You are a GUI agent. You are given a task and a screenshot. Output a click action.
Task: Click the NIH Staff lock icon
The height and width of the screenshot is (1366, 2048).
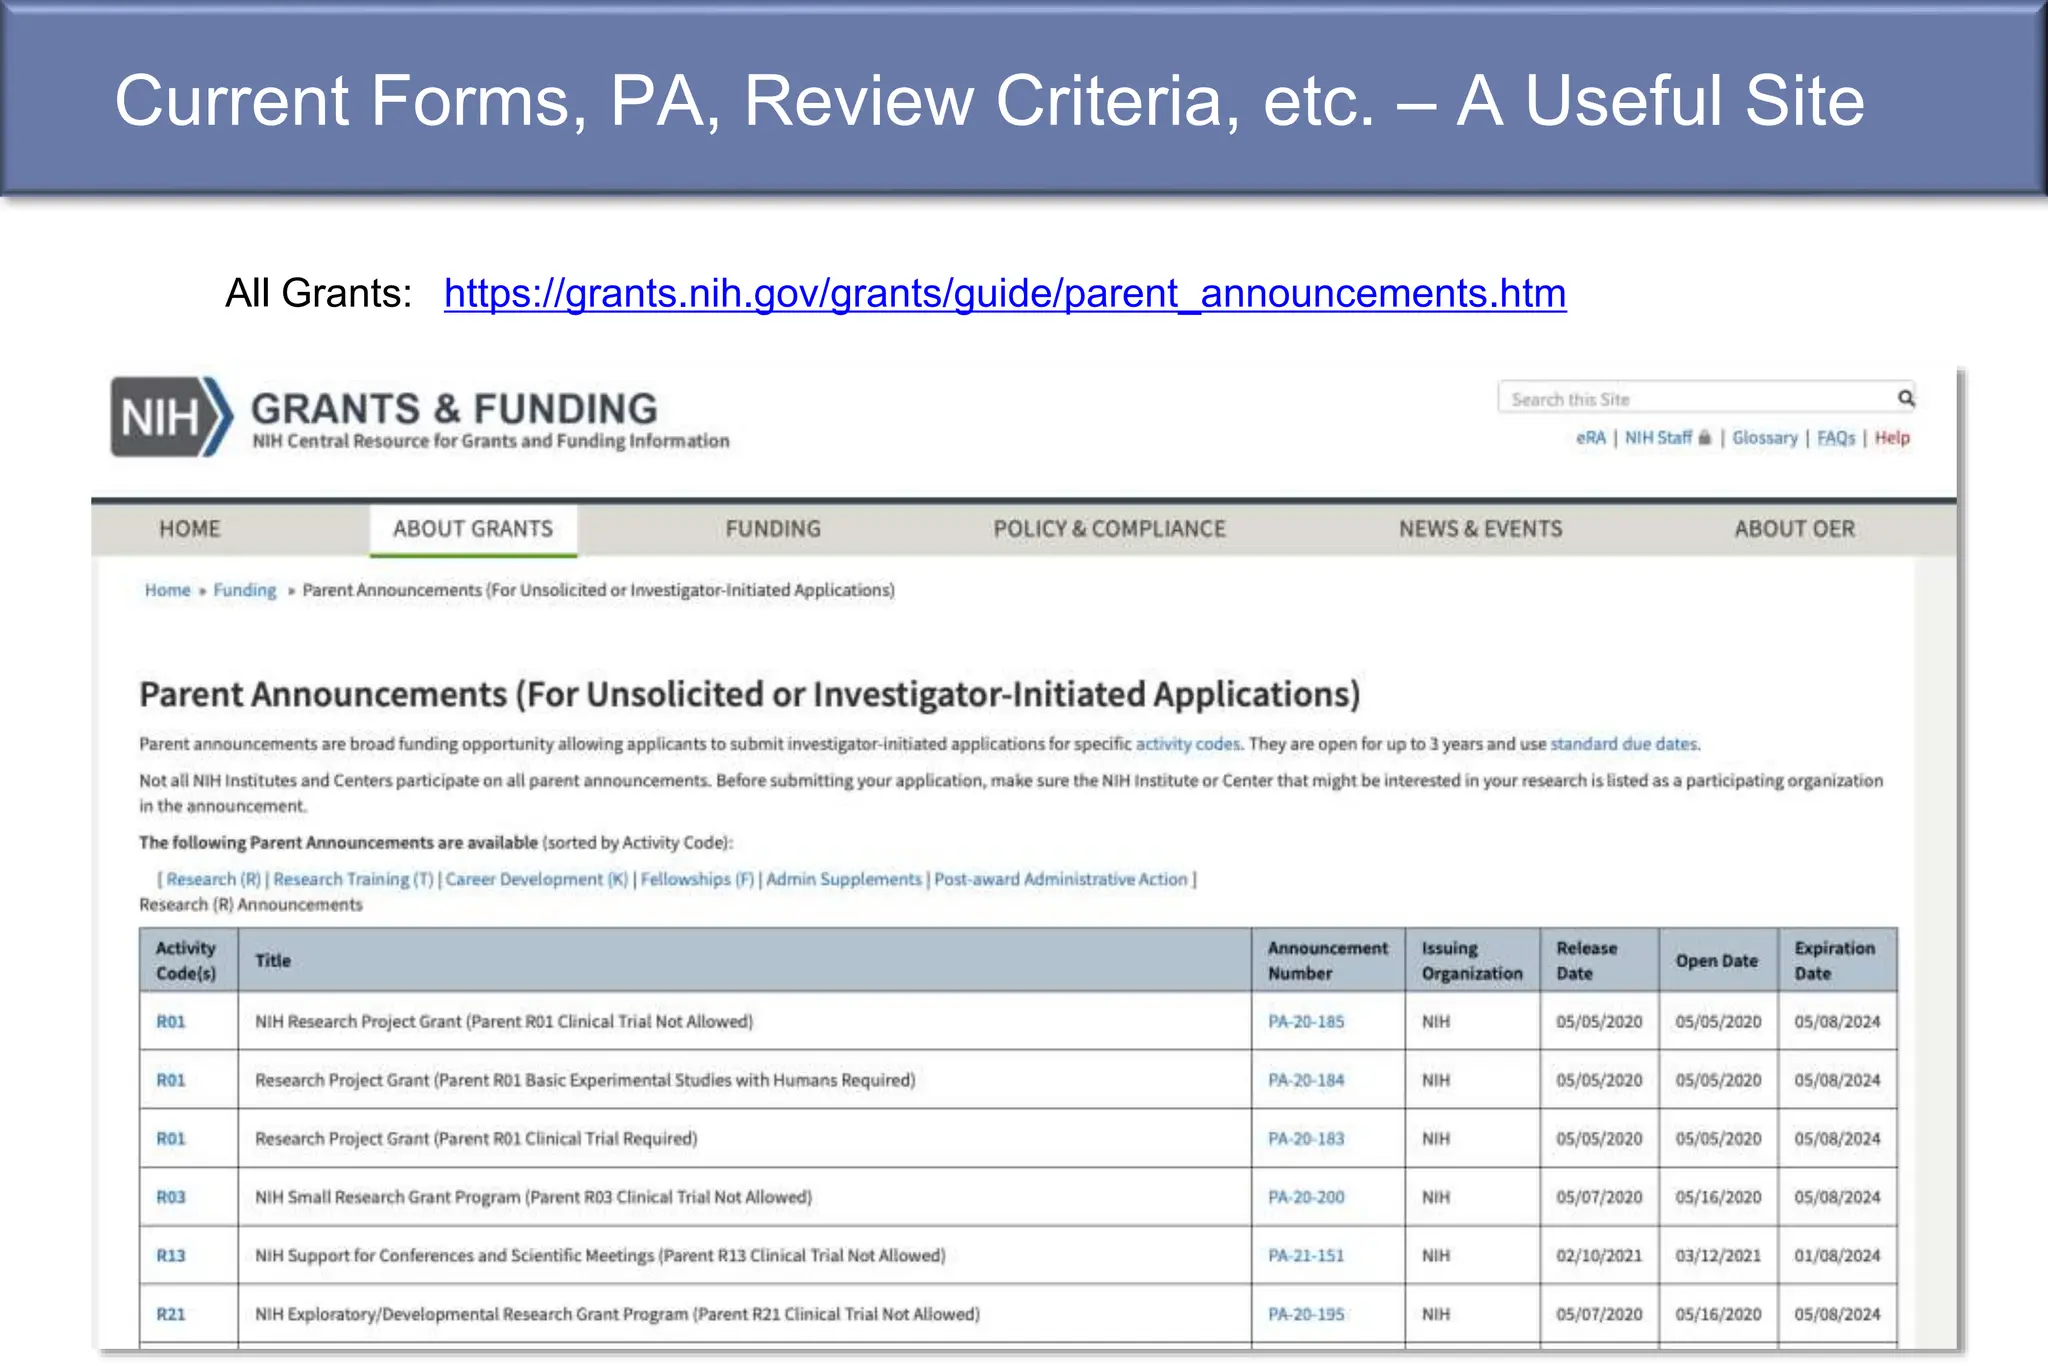click(1705, 437)
